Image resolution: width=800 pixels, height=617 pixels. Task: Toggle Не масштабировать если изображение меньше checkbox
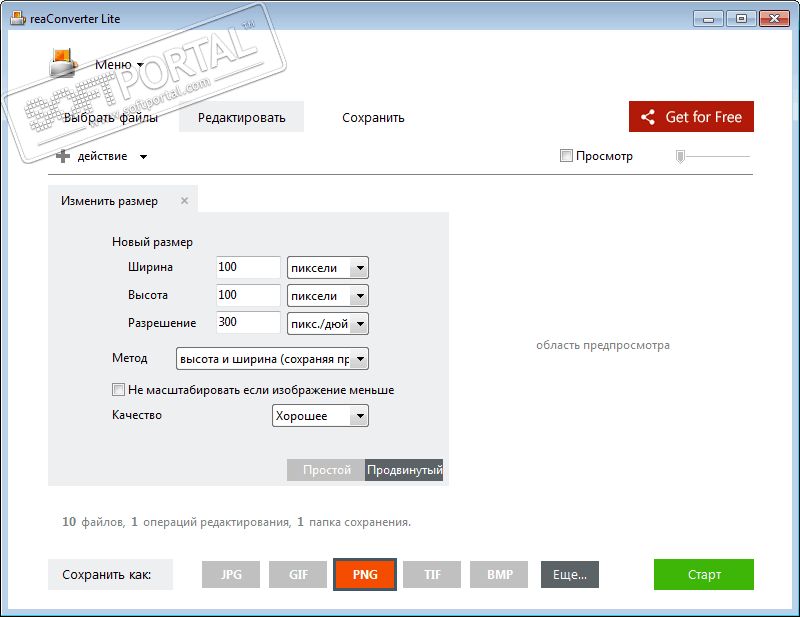[x=118, y=390]
